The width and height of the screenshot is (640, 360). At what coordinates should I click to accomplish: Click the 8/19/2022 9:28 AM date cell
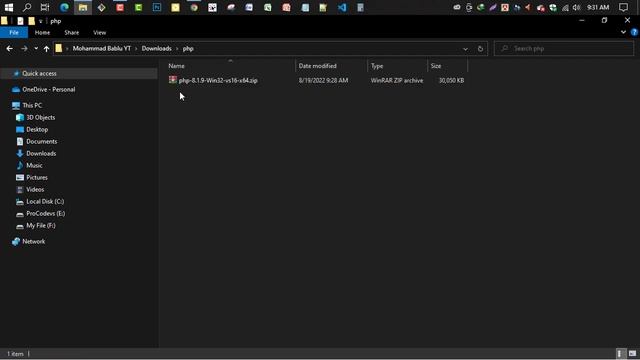323,80
